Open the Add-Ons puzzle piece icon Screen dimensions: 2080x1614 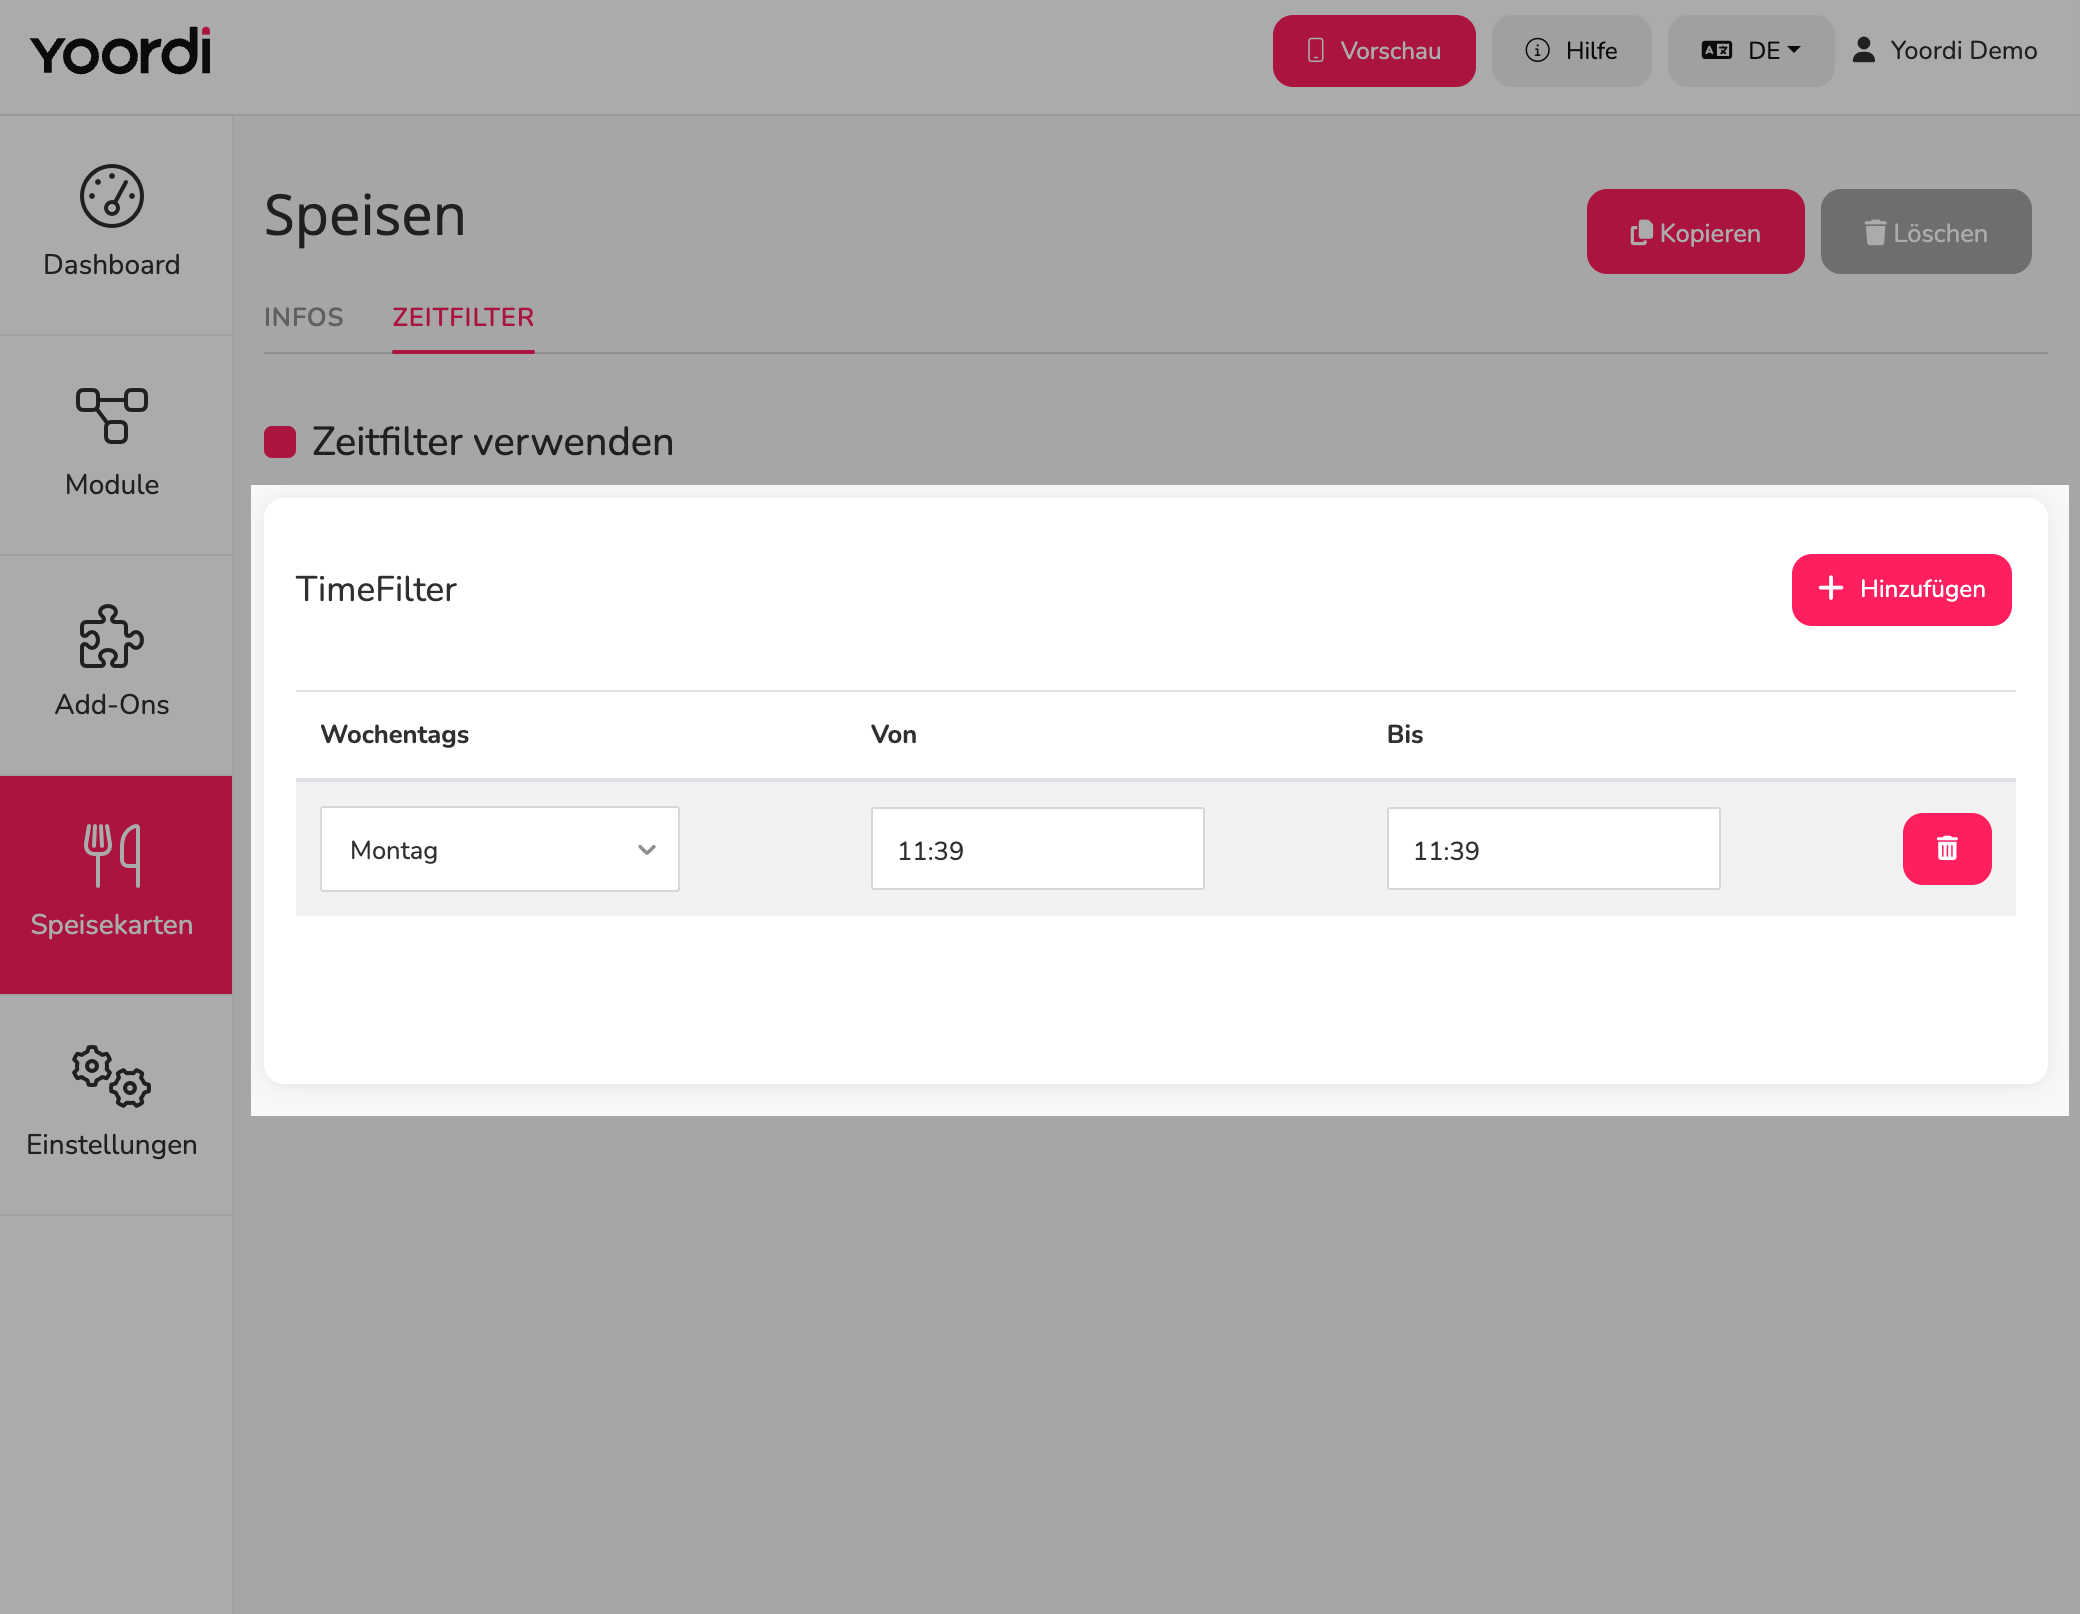point(112,636)
